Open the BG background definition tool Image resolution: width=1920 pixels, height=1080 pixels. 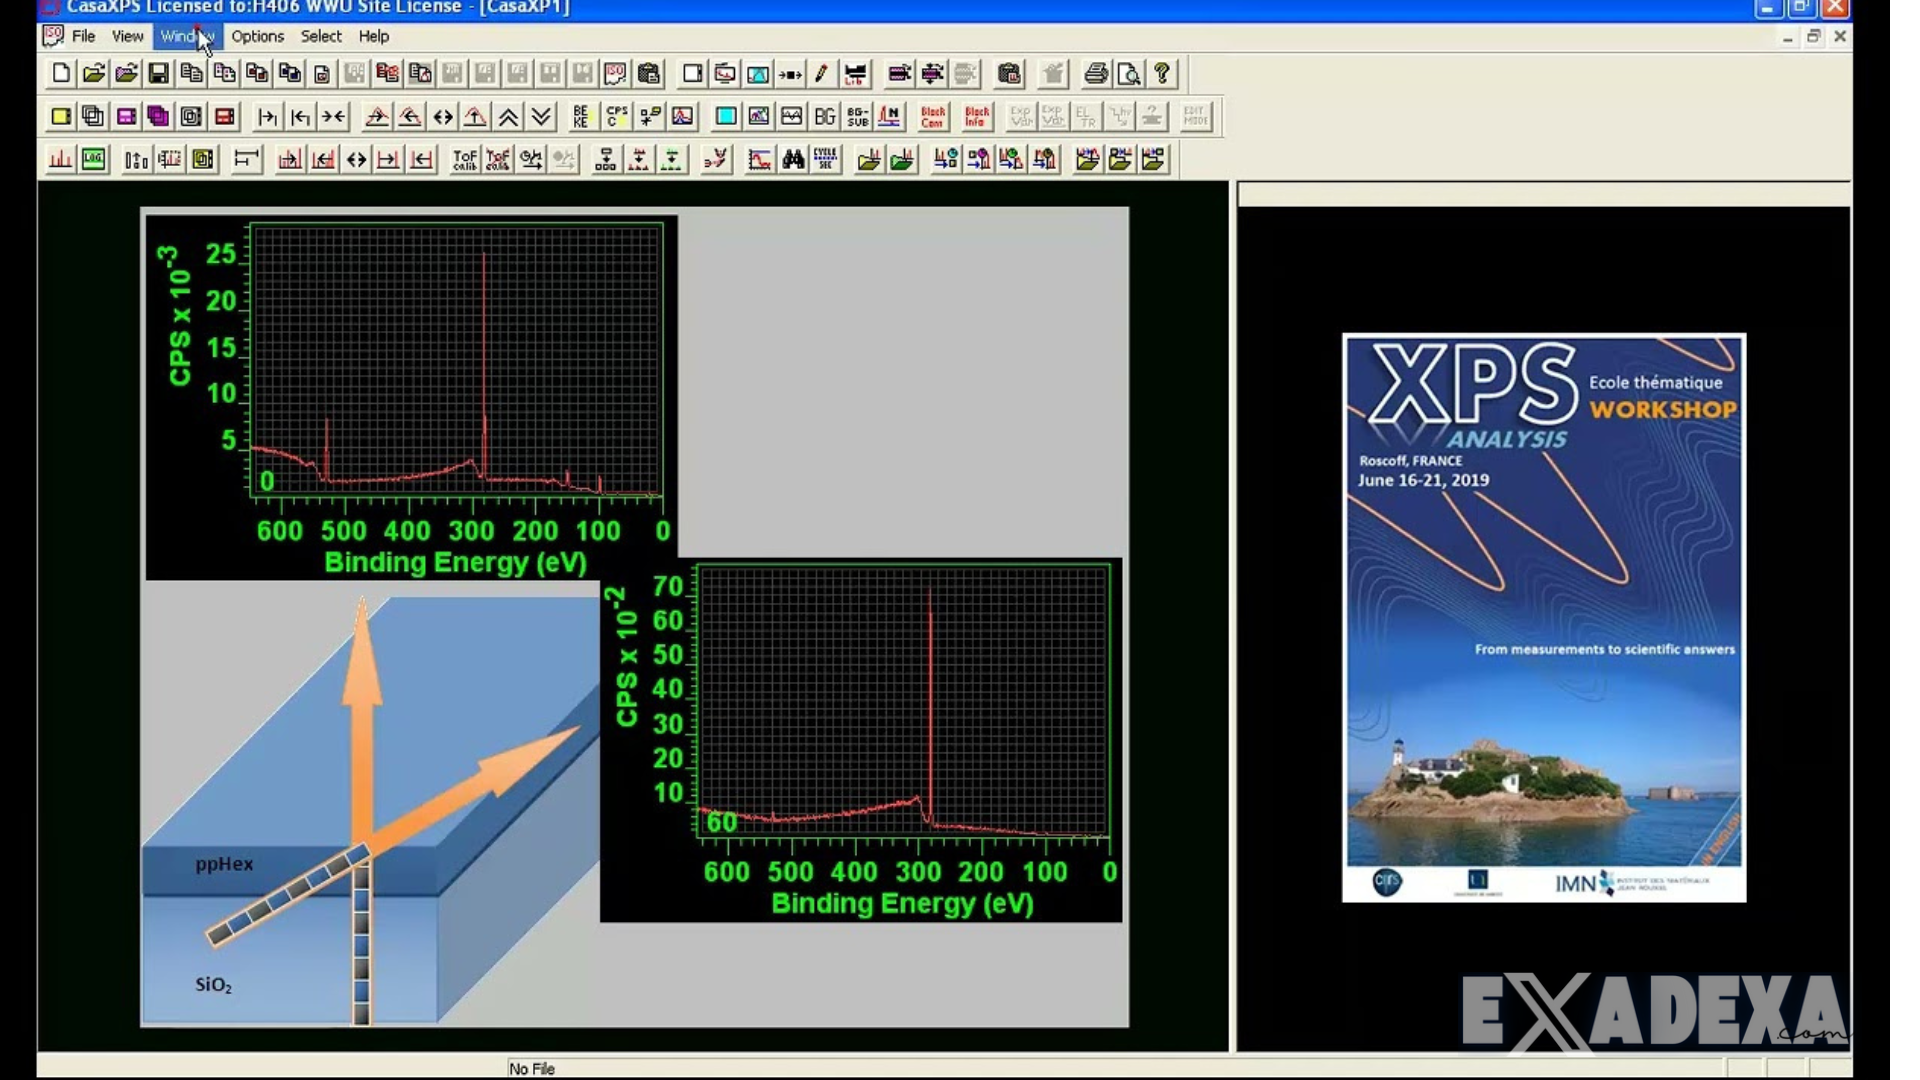coord(825,116)
